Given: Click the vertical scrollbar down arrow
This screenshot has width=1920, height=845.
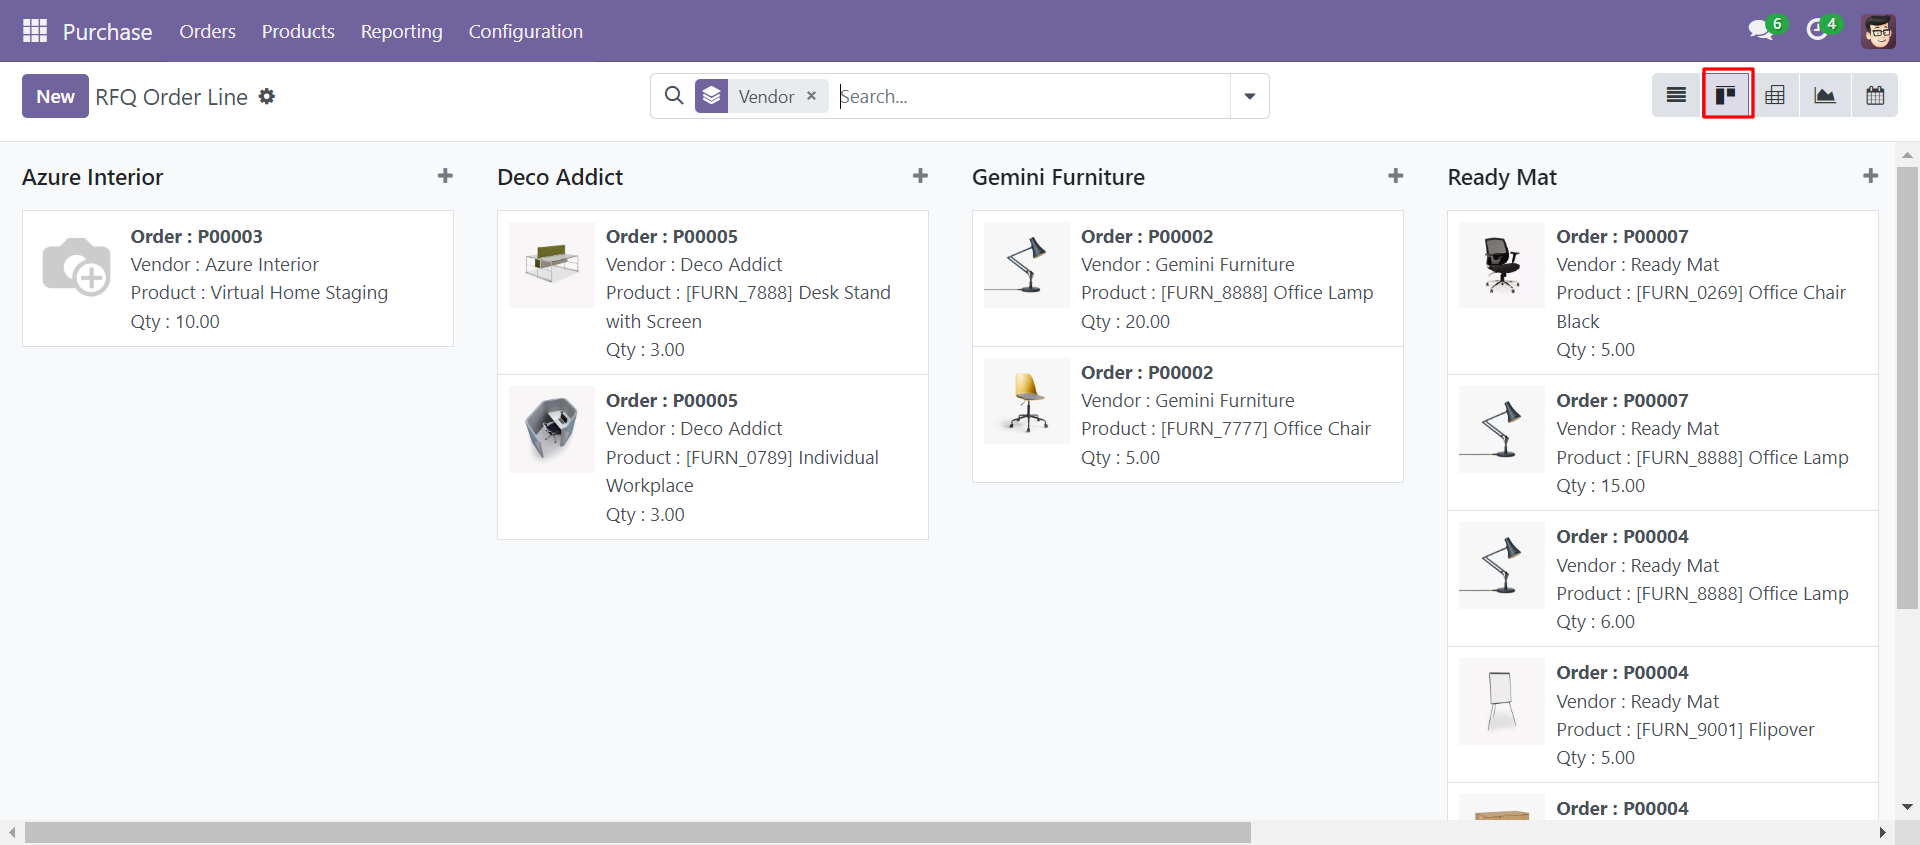Looking at the screenshot, I should 1907,806.
